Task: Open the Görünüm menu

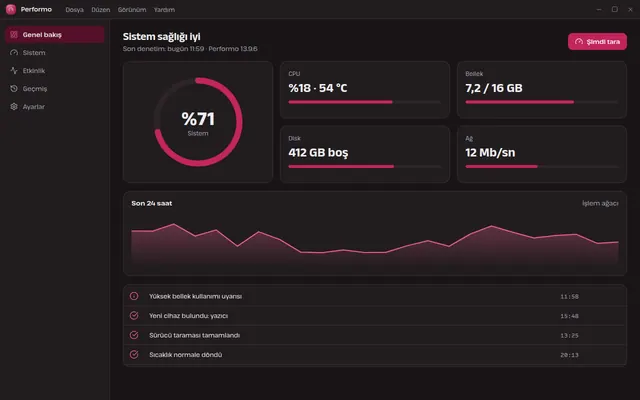Action: pyautogui.click(x=132, y=10)
